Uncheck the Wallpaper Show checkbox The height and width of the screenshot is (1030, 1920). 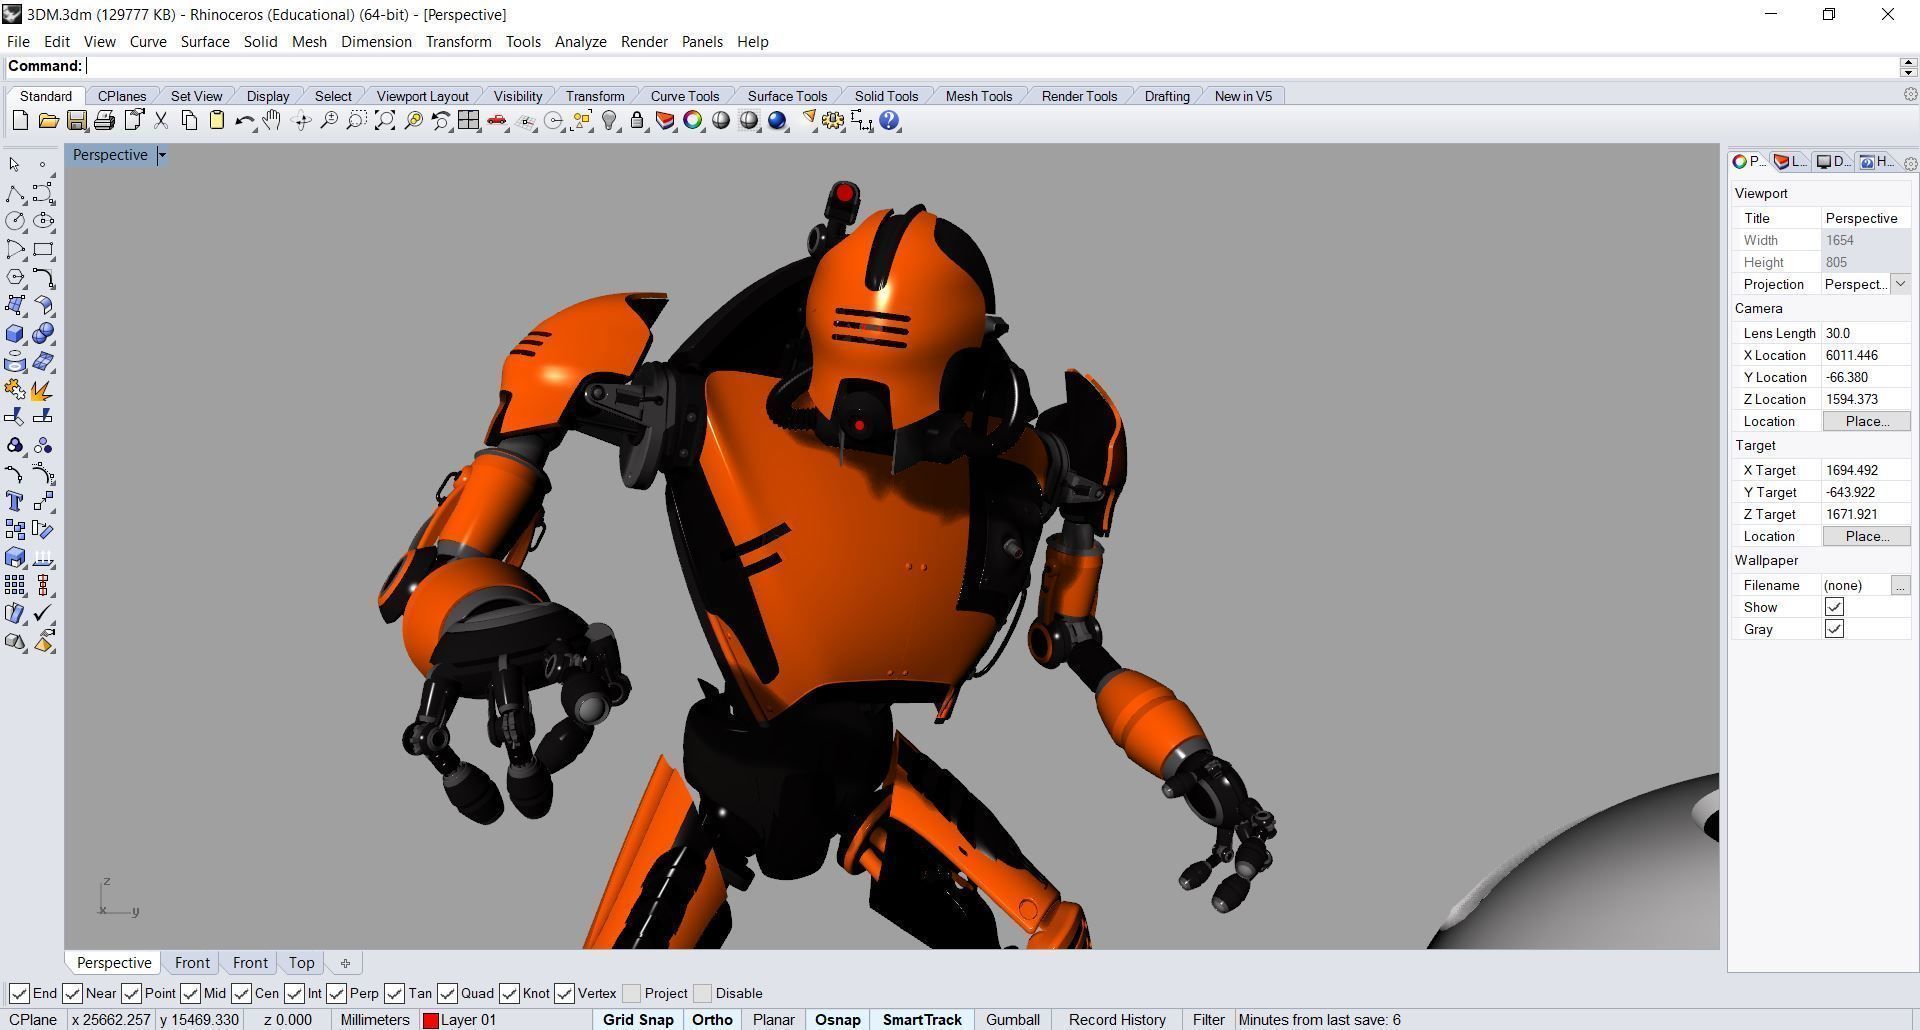(x=1834, y=607)
